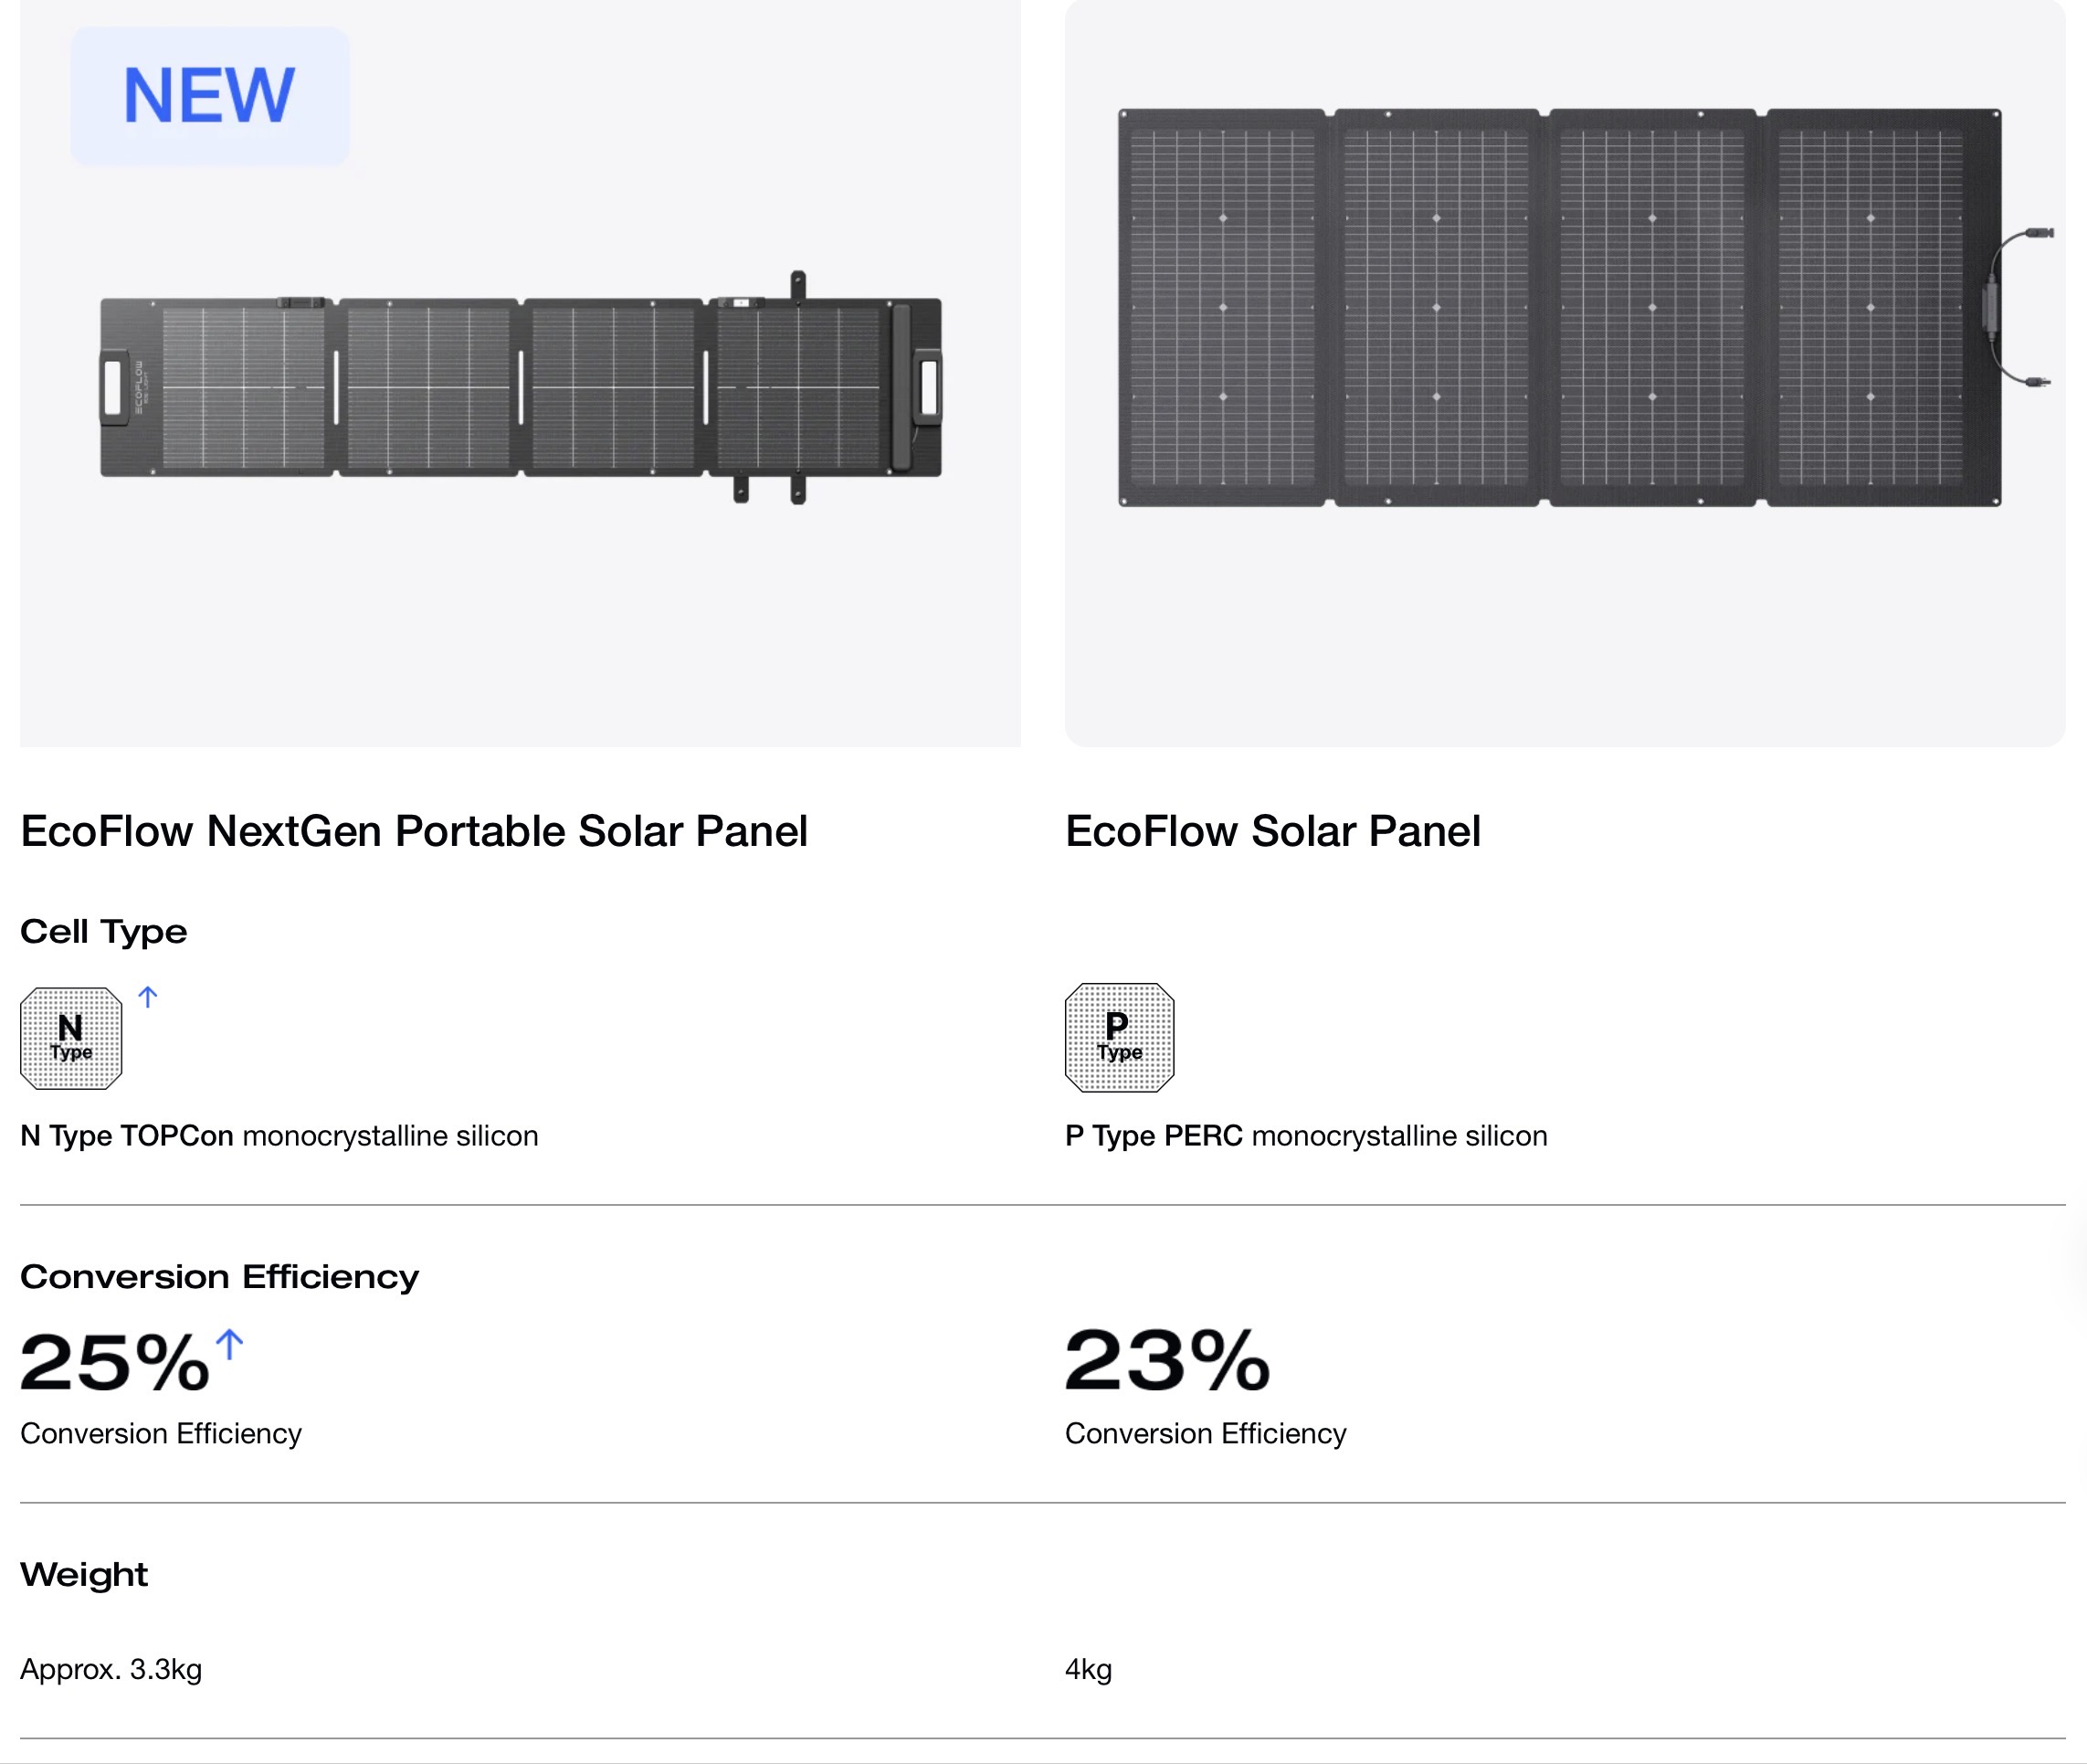The image size is (2087, 1764).
Task: Click the Approx. 3.3kg weight value
Action: point(111,1669)
